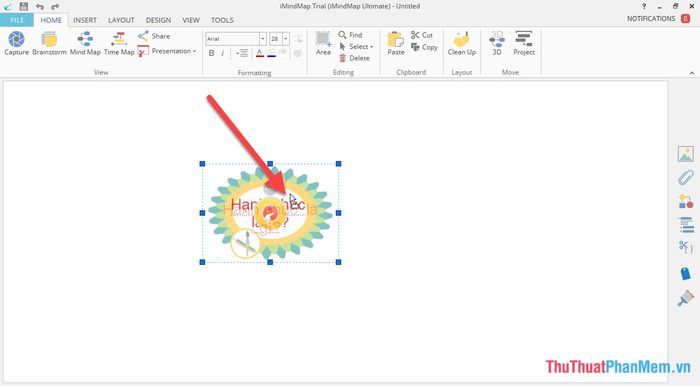The height and width of the screenshot is (386, 700).
Task: Toggle italic text formatting
Action: (223, 53)
